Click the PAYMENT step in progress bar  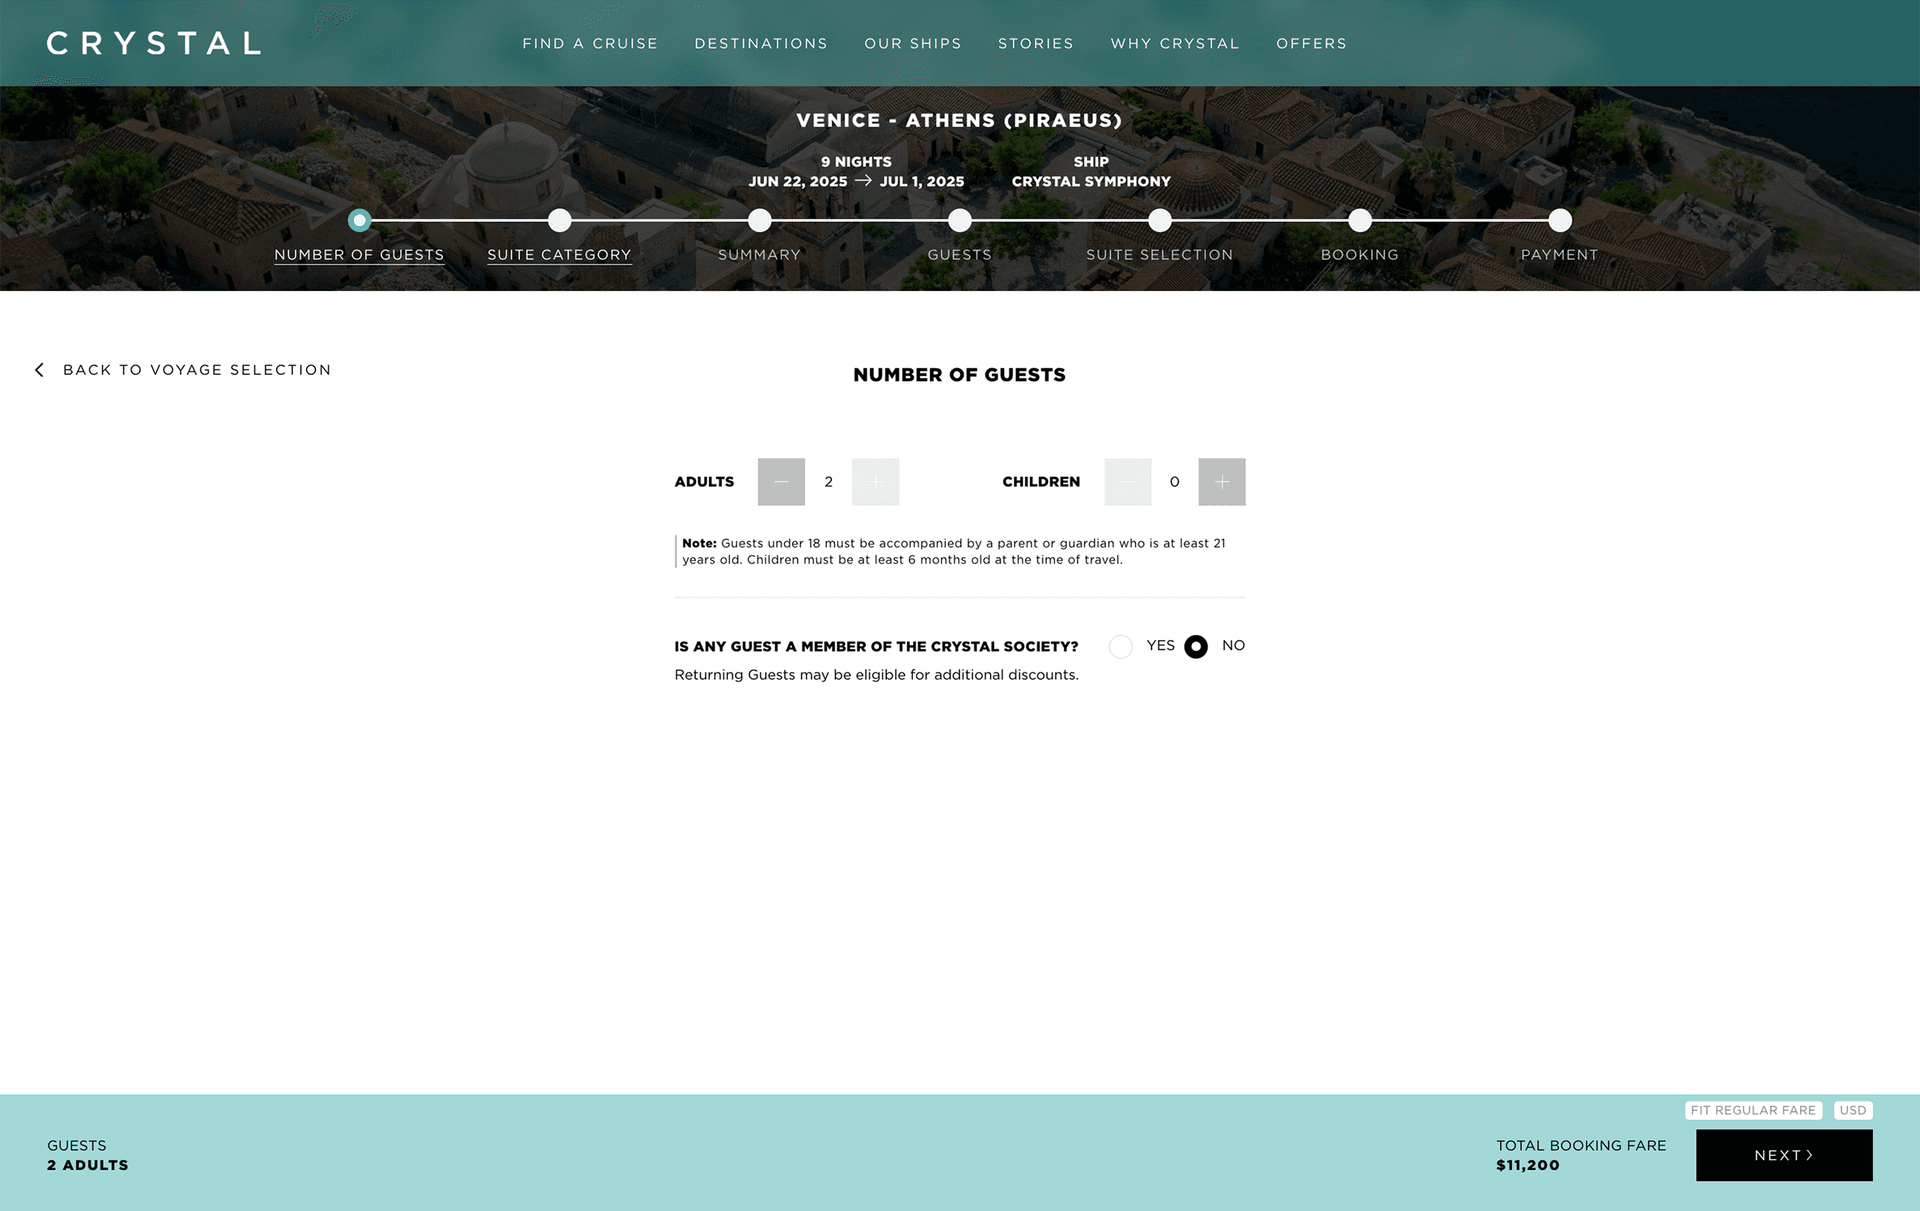(x=1559, y=219)
